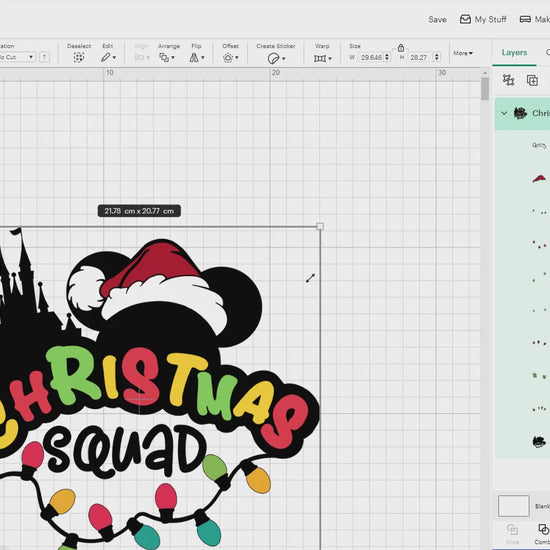Click the Arrange icon
The height and width of the screenshot is (550, 550).
(x=164, y=57)
